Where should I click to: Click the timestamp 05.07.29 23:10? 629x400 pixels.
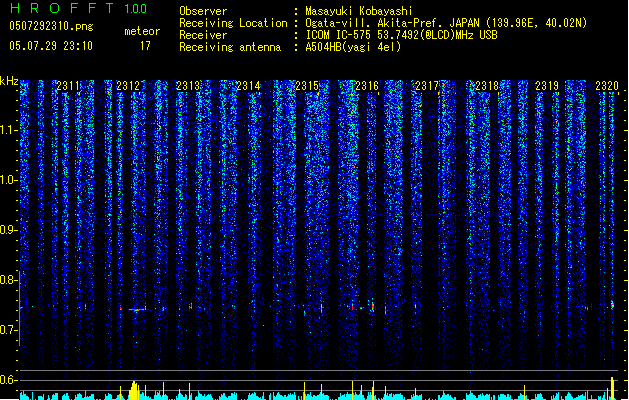(x=51, y=46)
